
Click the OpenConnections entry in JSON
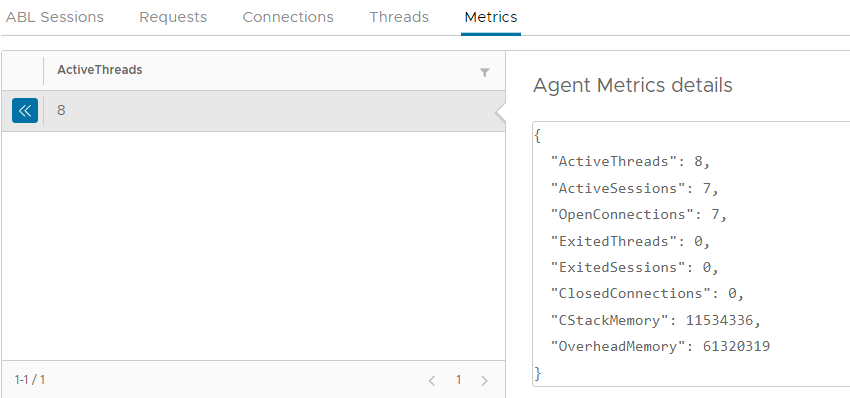(639, 215)
